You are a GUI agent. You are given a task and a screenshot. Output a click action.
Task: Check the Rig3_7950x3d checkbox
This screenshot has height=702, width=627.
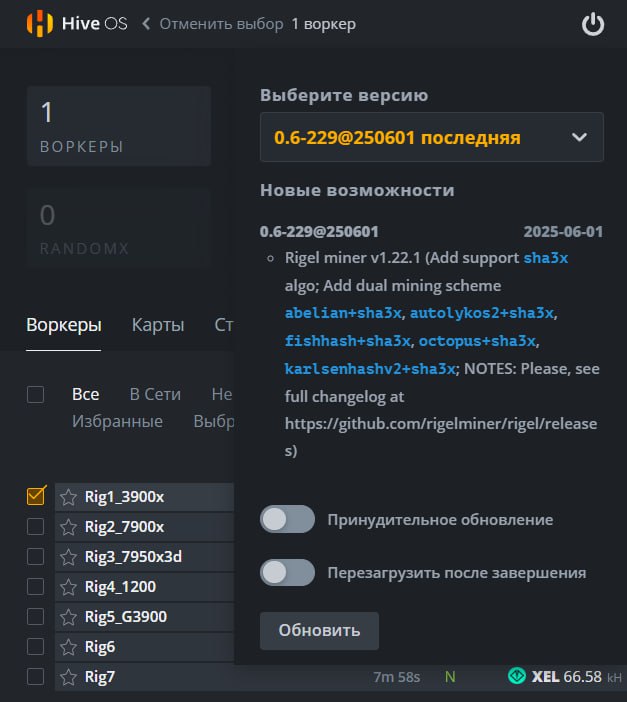pos(35,557)
